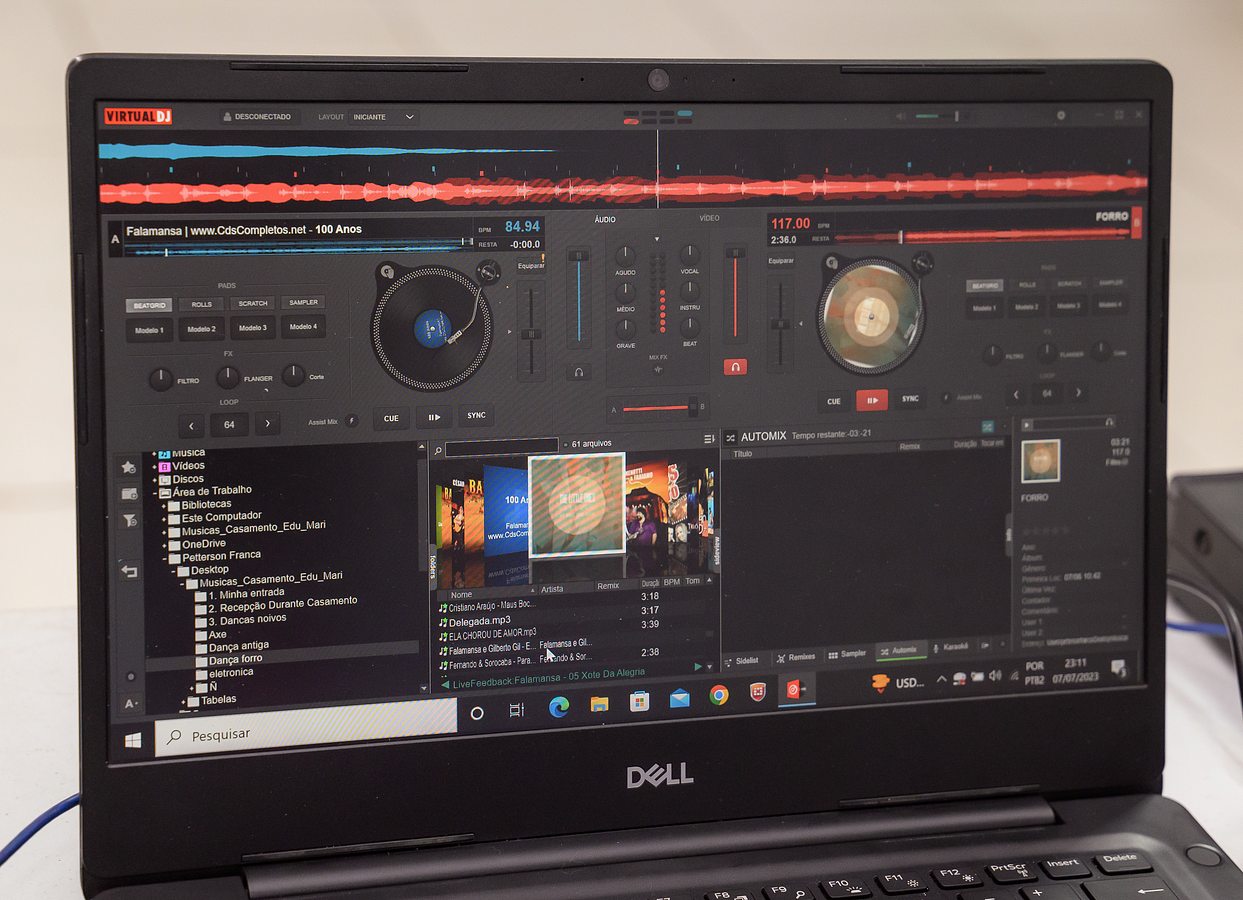The image size is (1243, 900).
Task: Click the DESCONECTADO login button
Action: click(x=257, y=117)
